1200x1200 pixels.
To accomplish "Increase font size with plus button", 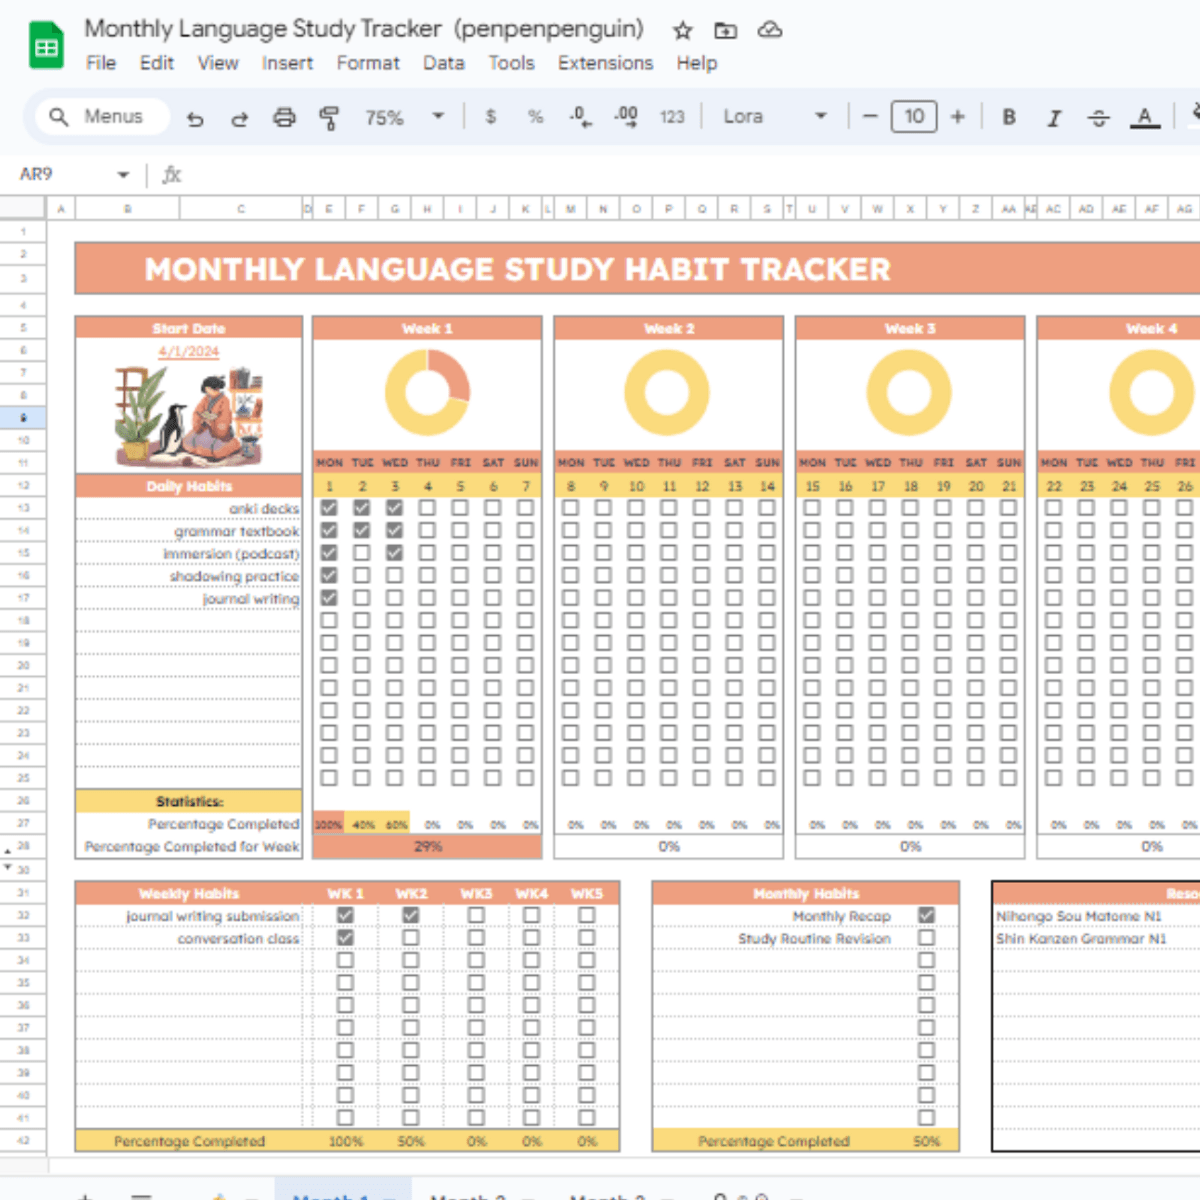I will tap(957, 117).
